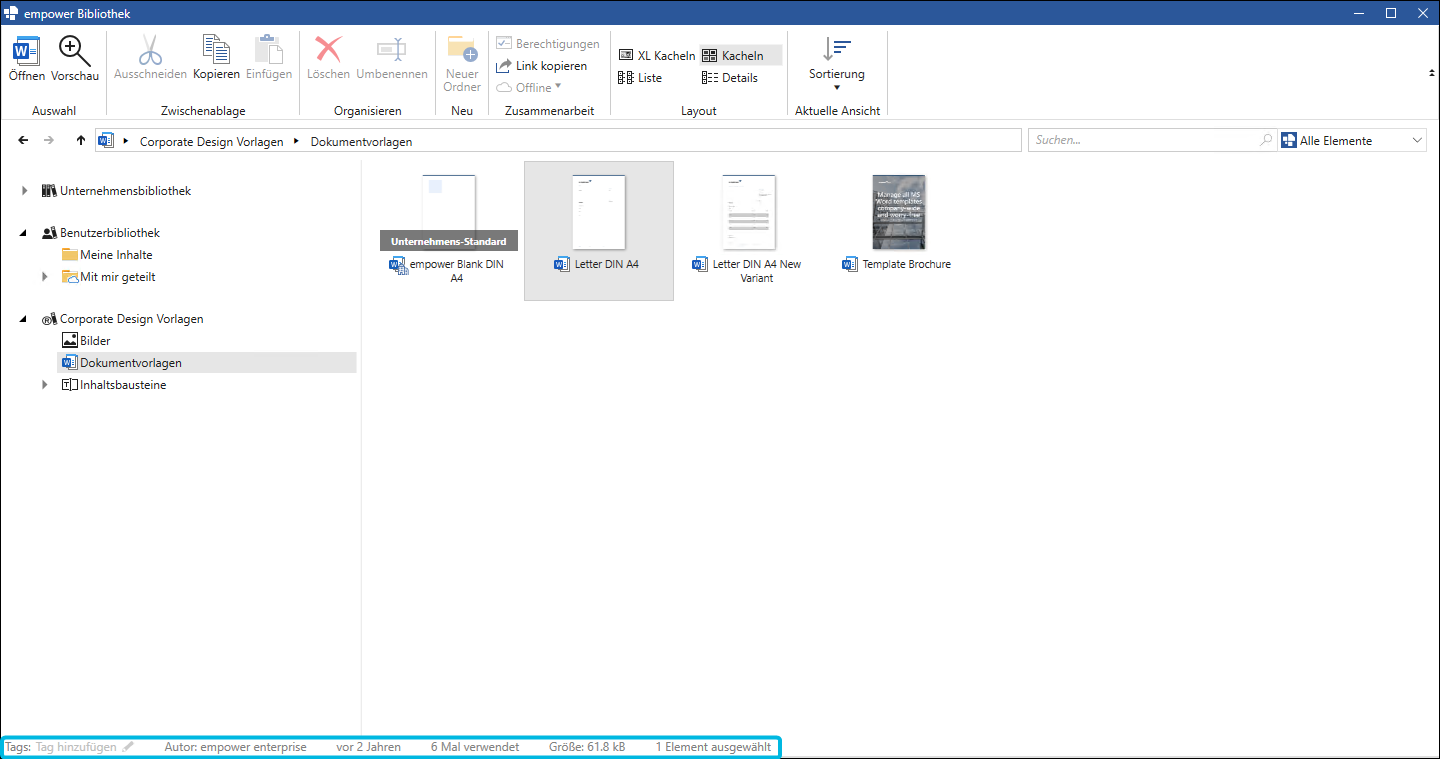This screenshot has height=759, width=1440.
Task: Collapse the Benutzerbibliothek tree node
Action: coord(25,233)
